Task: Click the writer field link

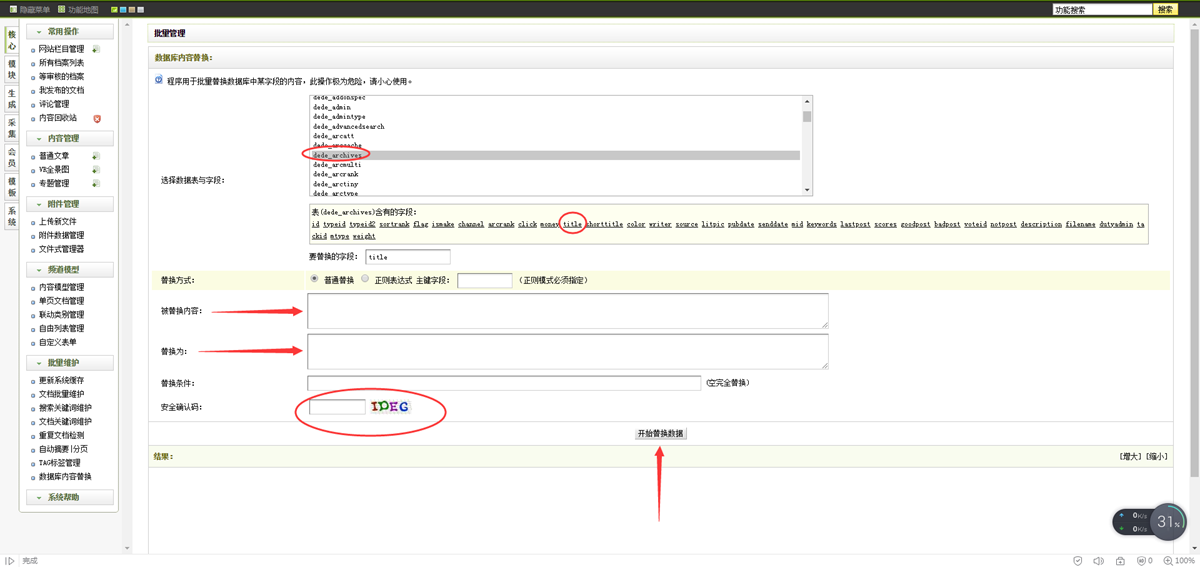Action: 660,224
